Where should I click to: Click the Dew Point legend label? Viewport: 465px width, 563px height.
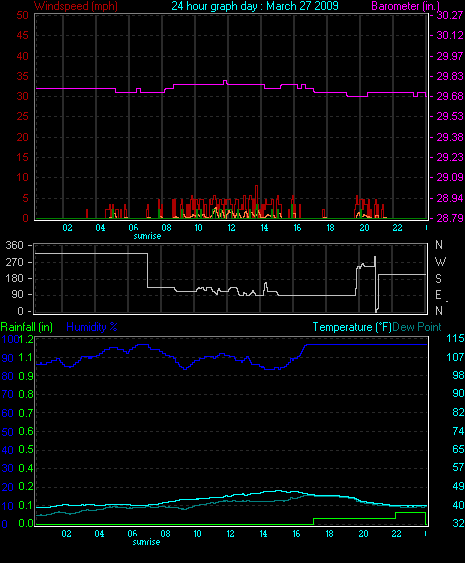click(417, 327)
